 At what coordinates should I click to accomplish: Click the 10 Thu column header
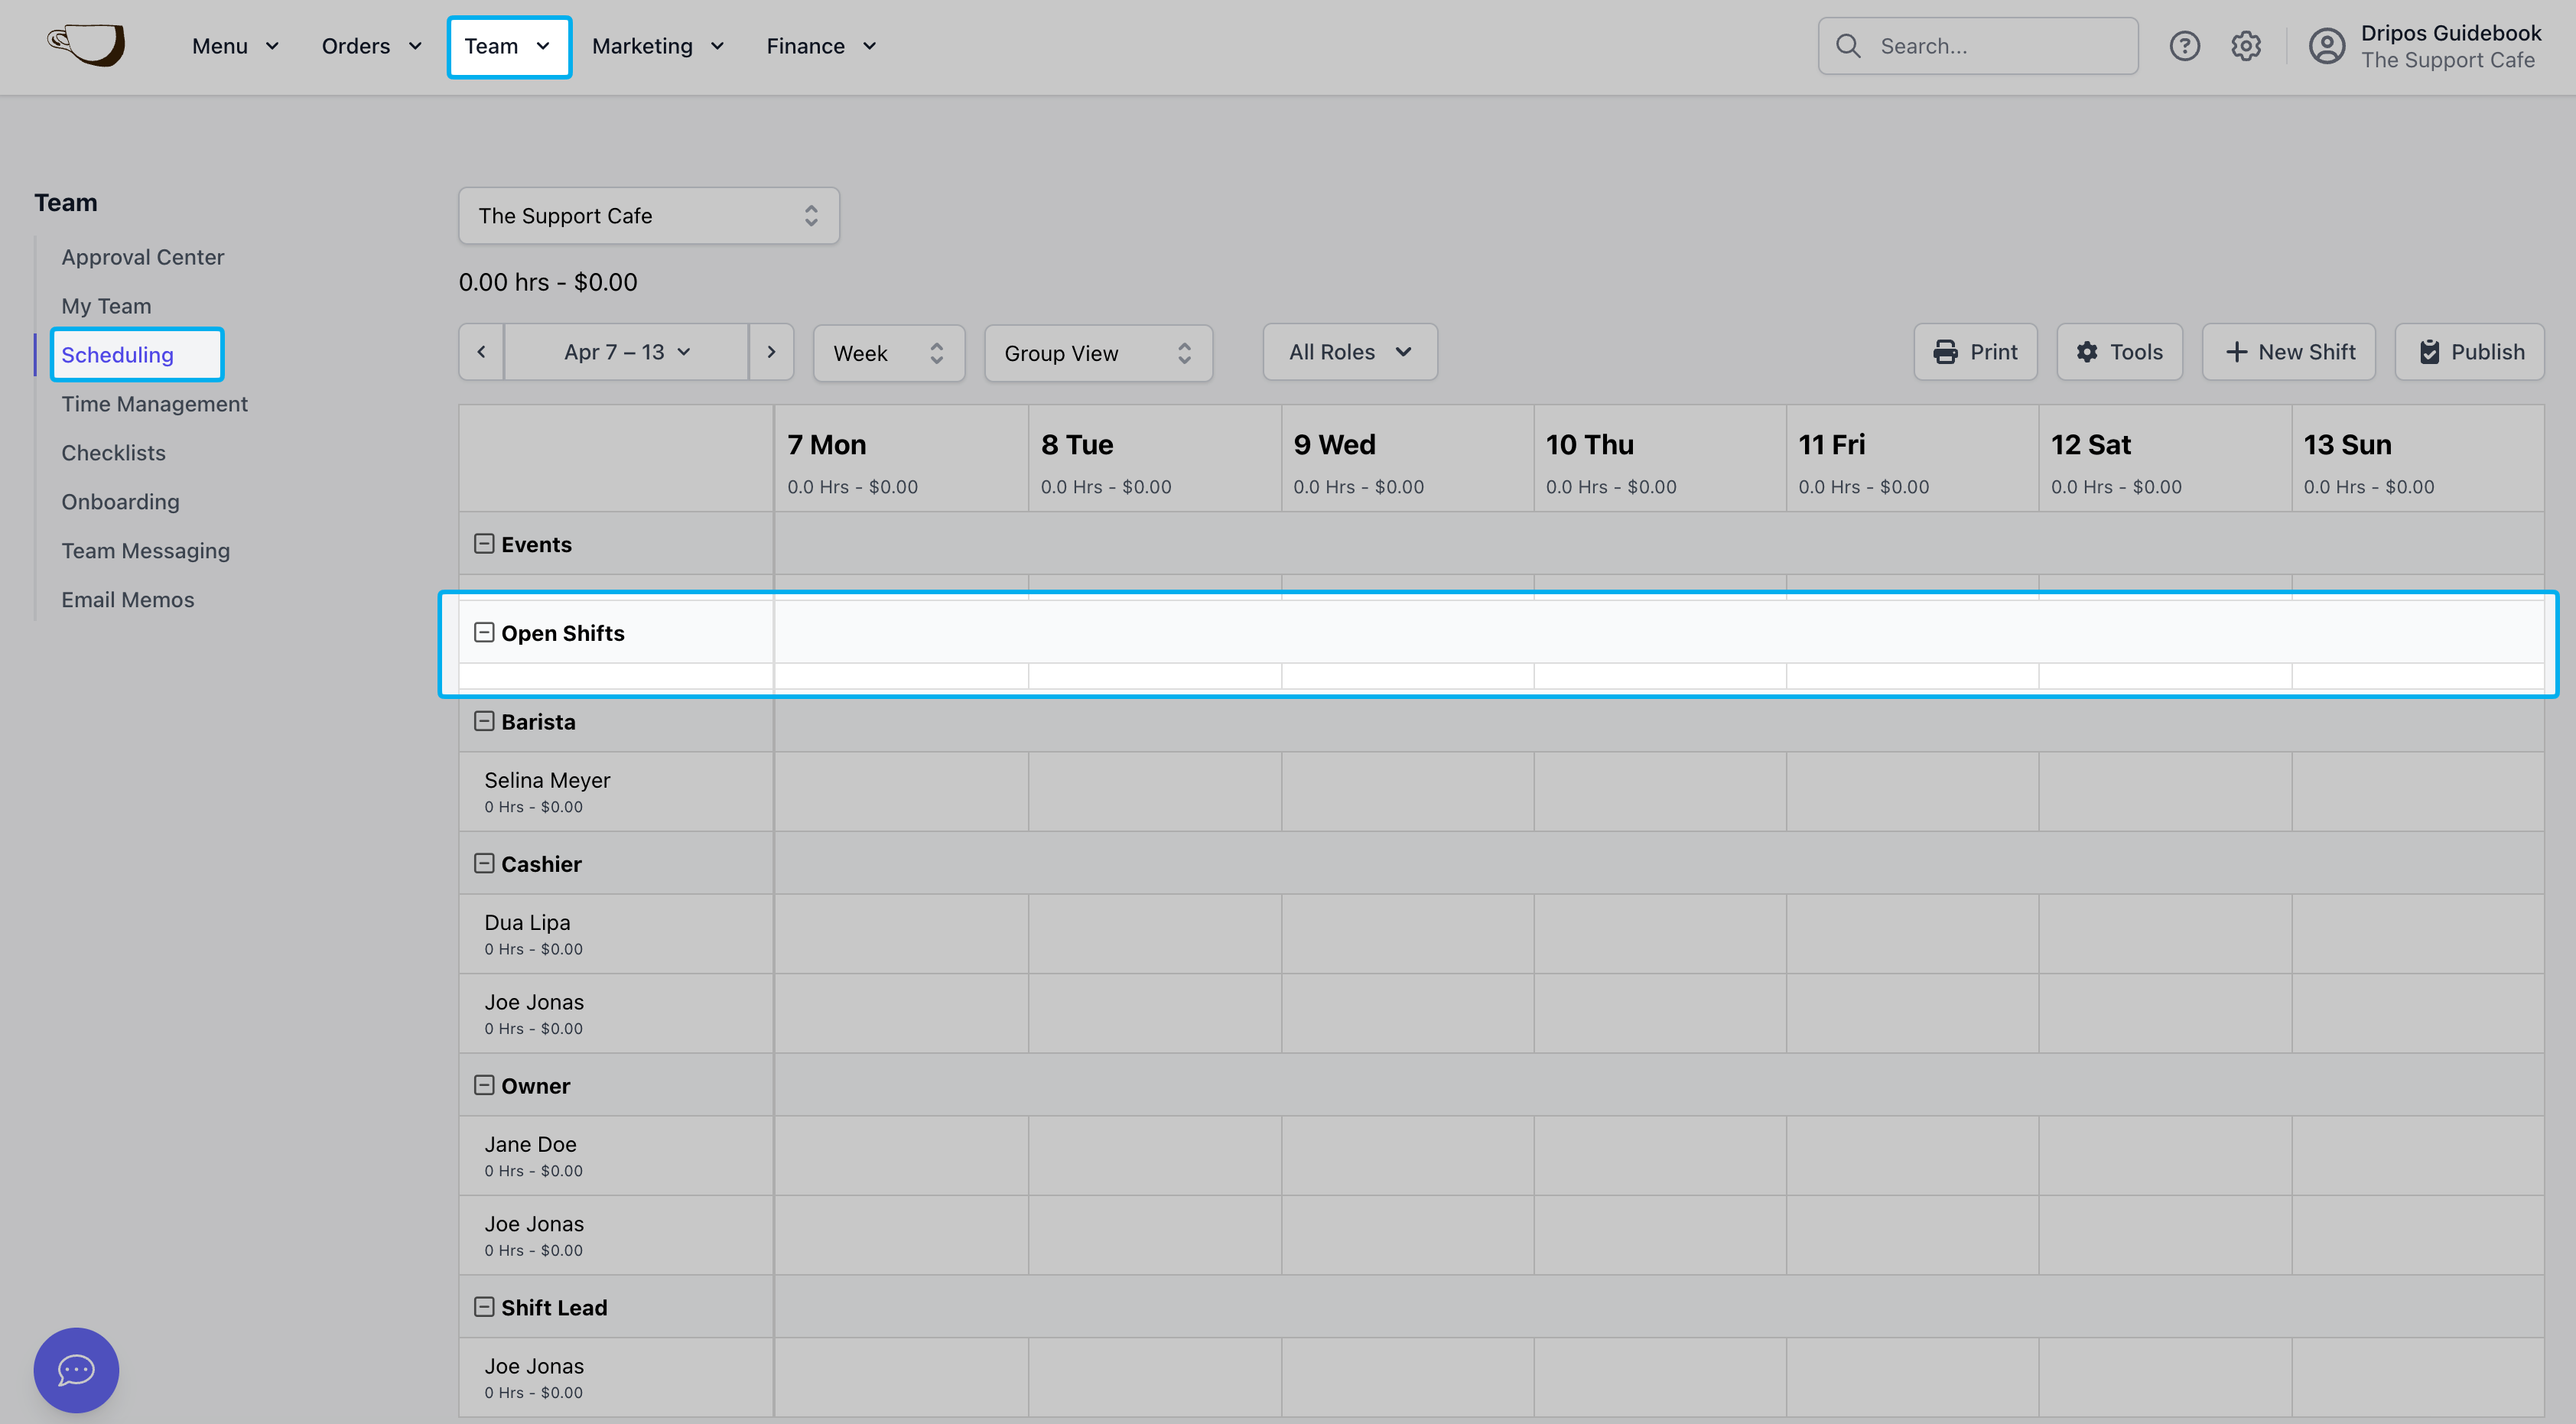click(x=1660, y=459)
